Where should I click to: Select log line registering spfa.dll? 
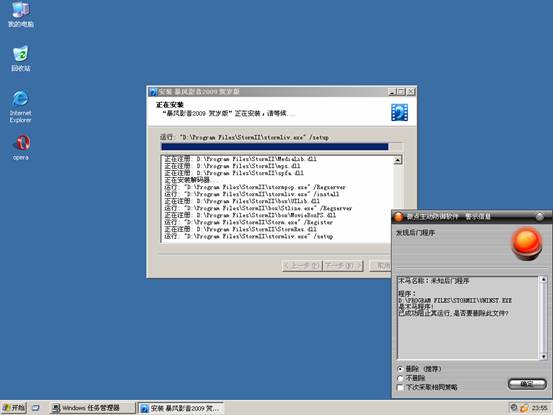[x=234, y=173]
